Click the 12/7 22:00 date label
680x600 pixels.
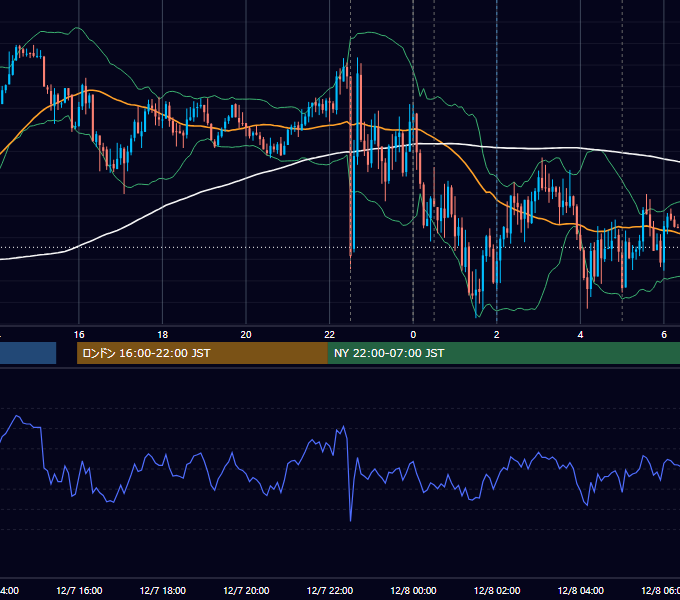[330, 590]
